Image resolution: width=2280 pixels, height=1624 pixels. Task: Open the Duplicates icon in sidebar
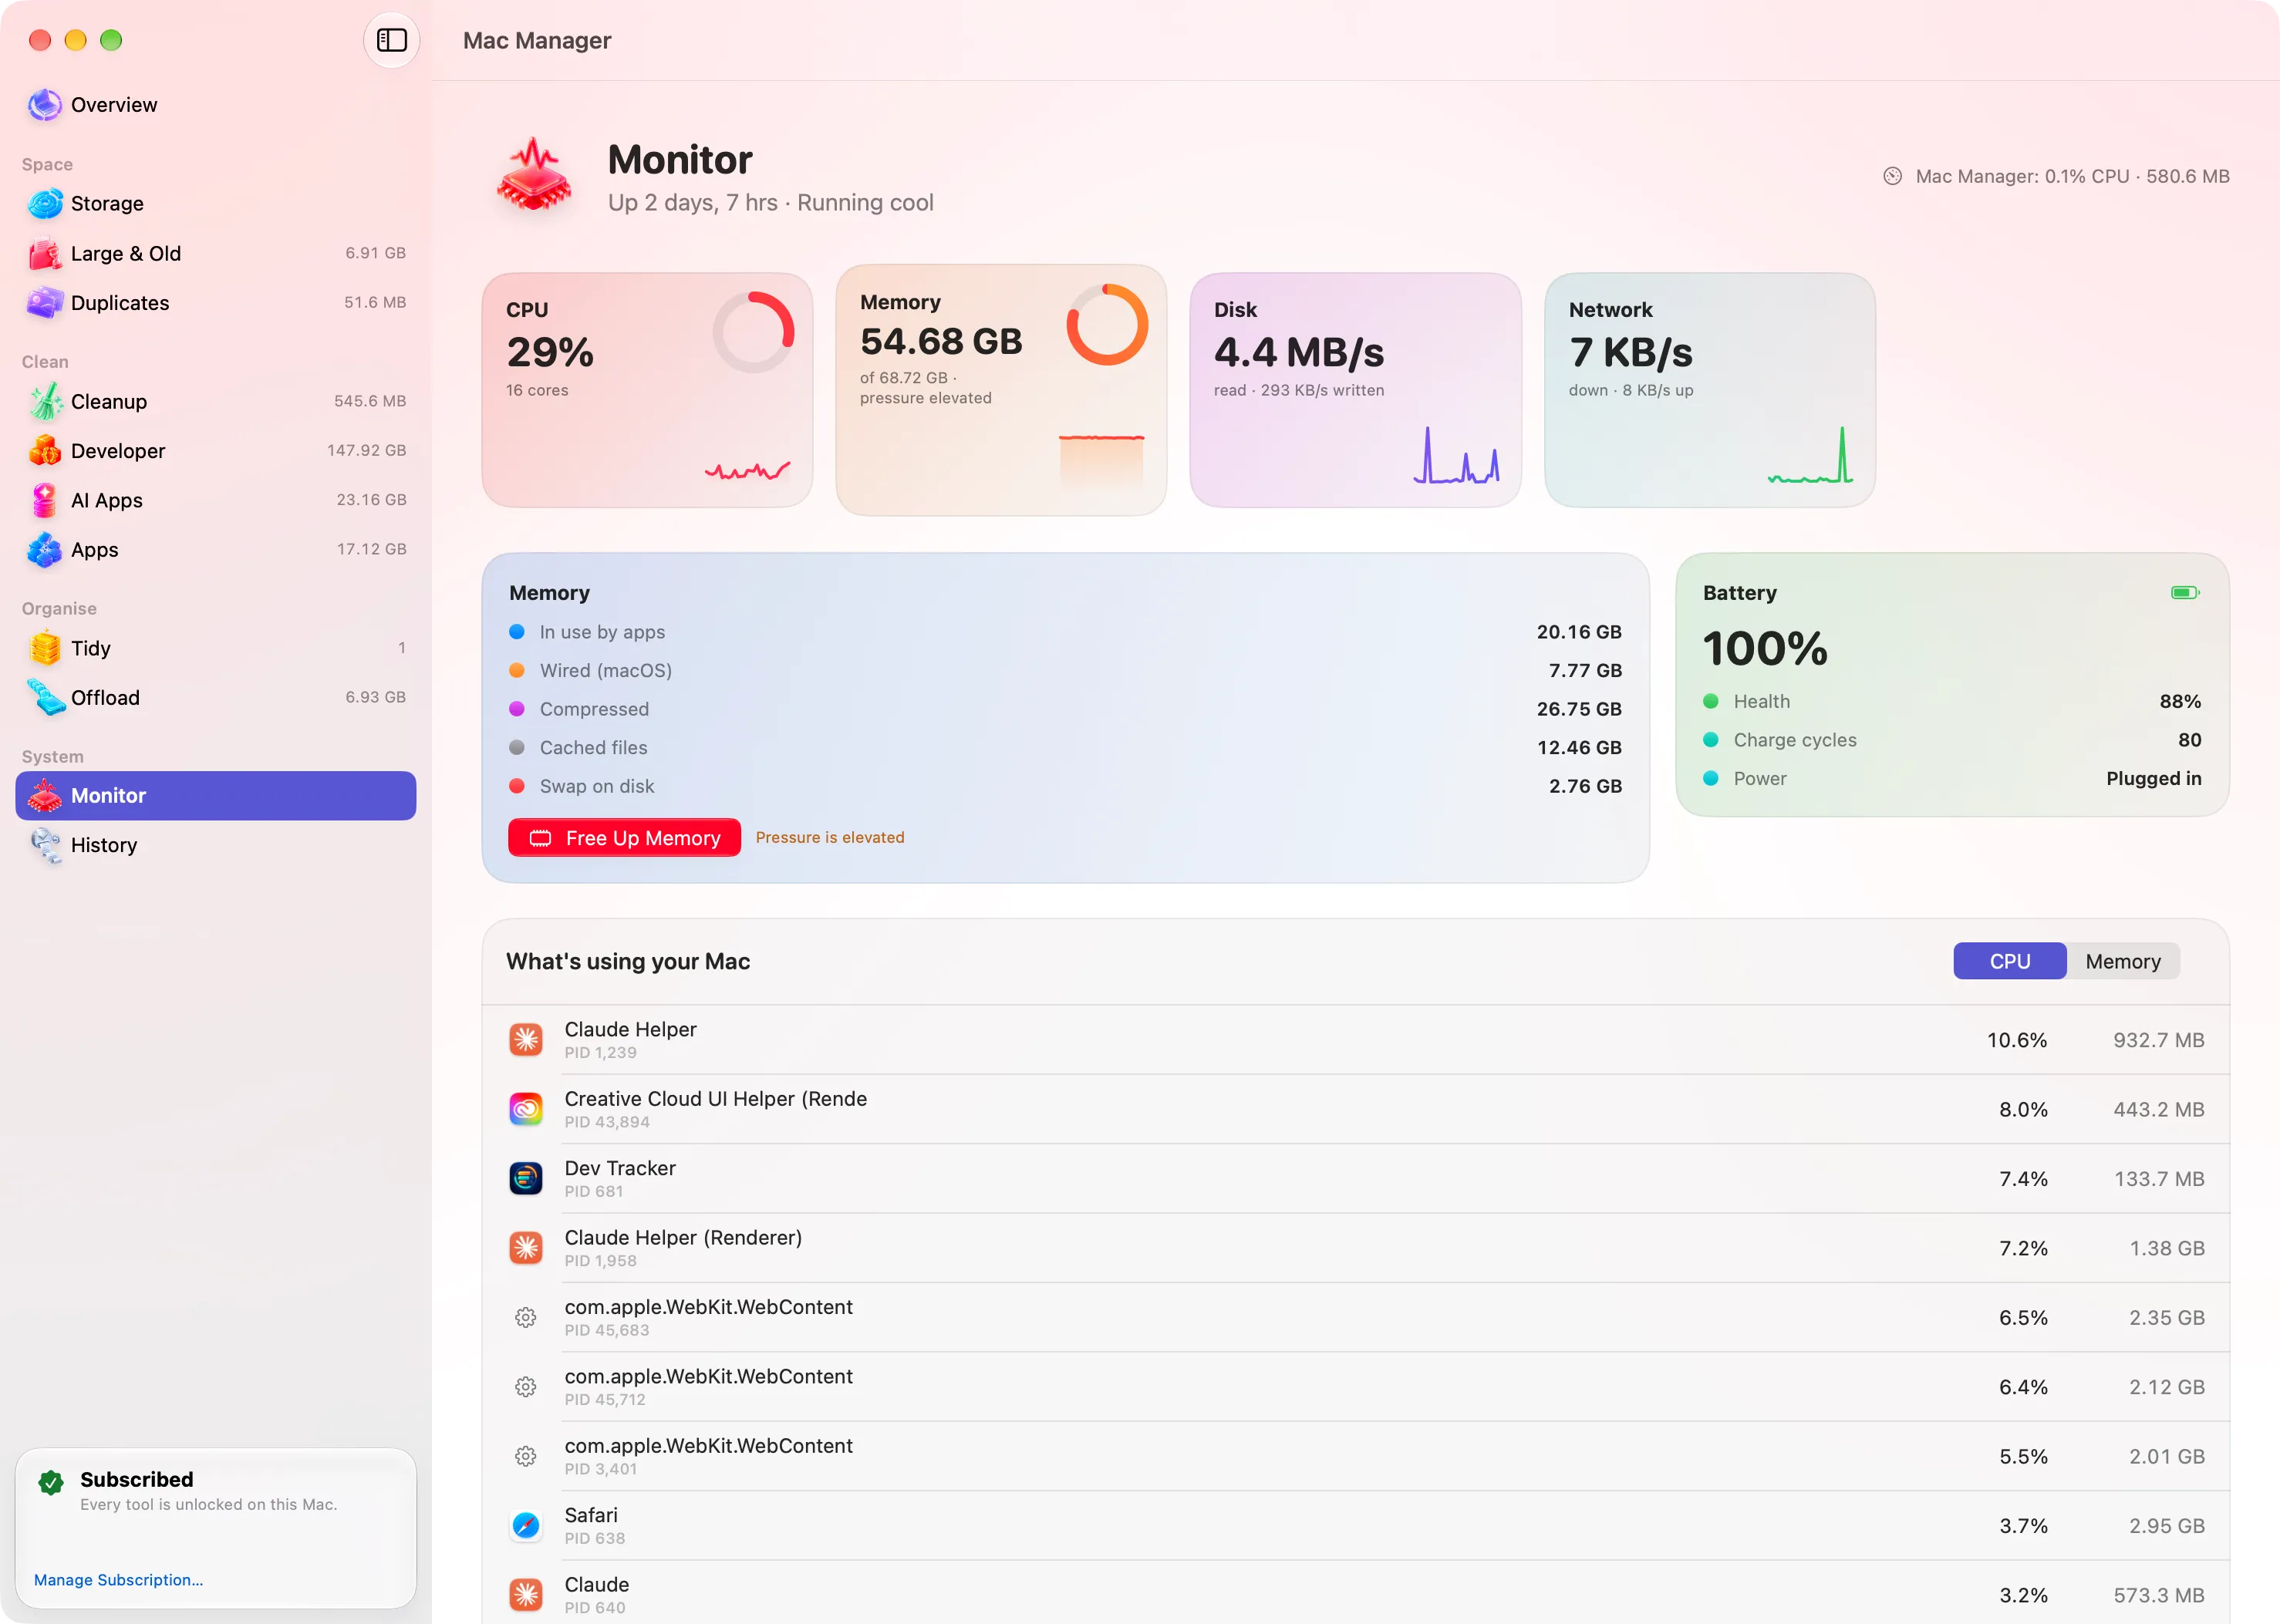44,303
